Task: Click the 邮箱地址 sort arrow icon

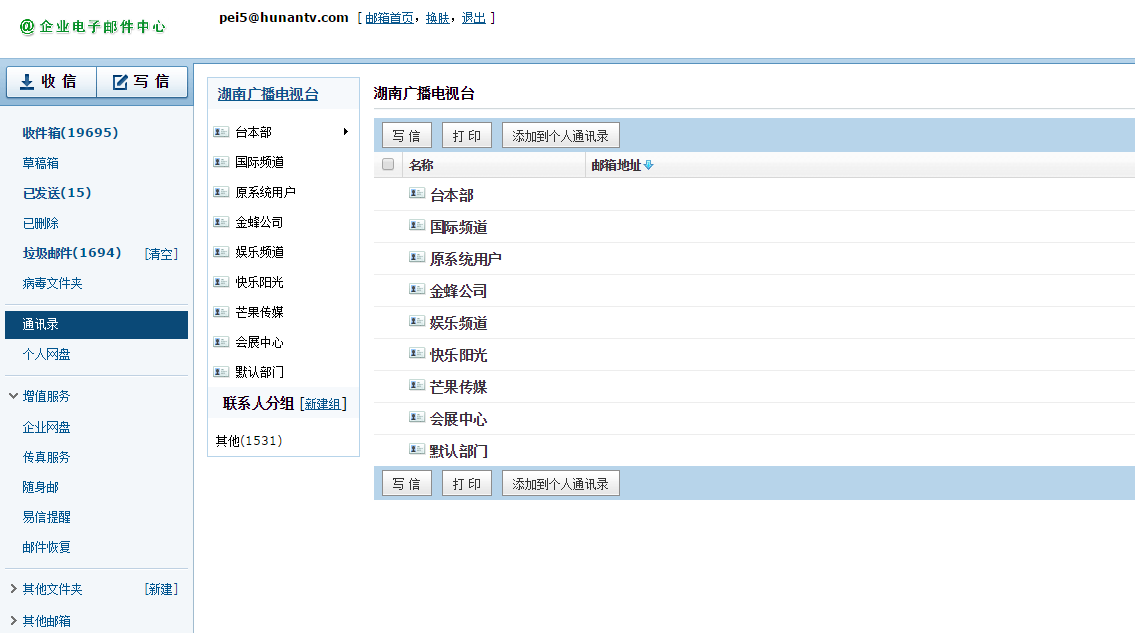Action: [x=649, y=165]
